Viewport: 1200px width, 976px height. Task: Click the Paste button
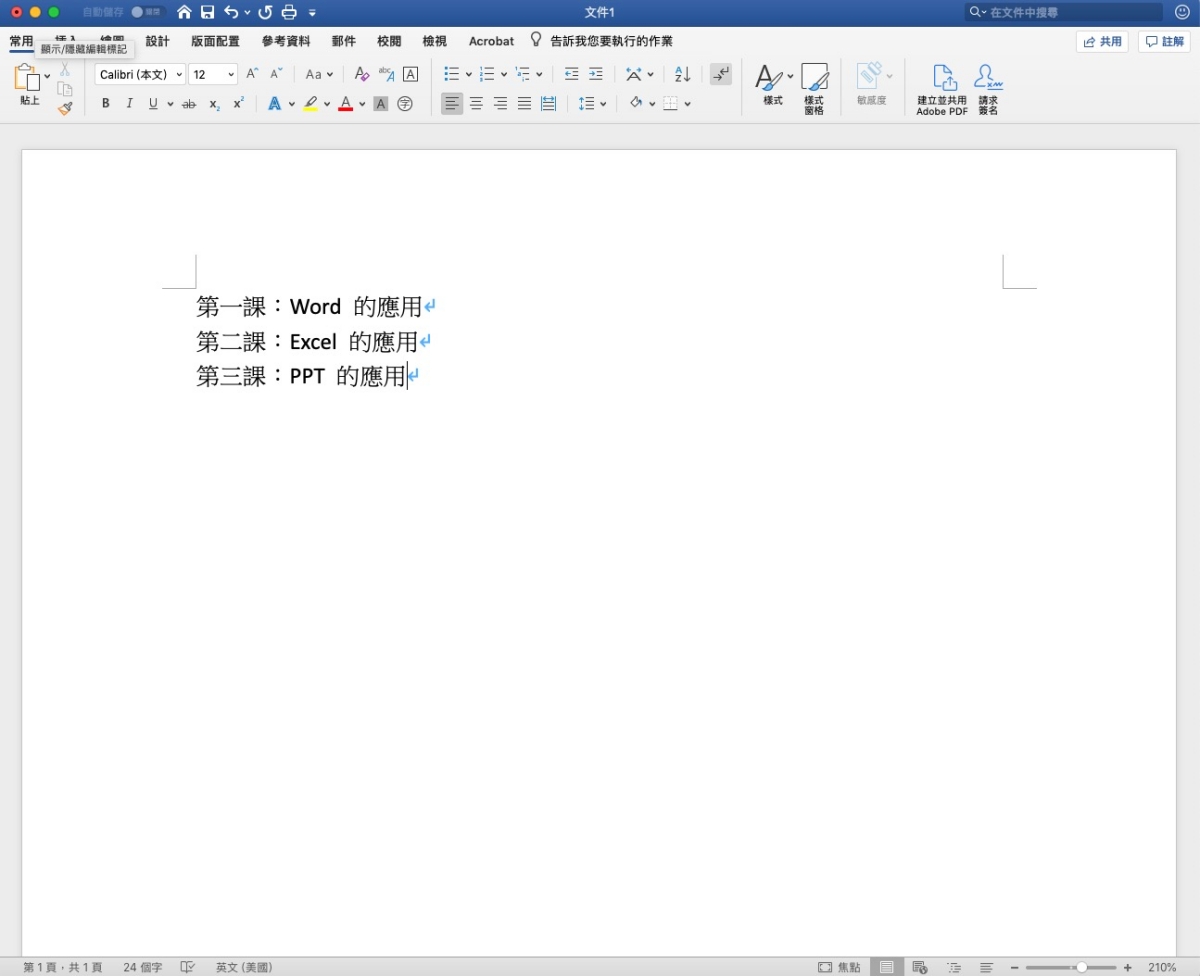click(29, 85)
